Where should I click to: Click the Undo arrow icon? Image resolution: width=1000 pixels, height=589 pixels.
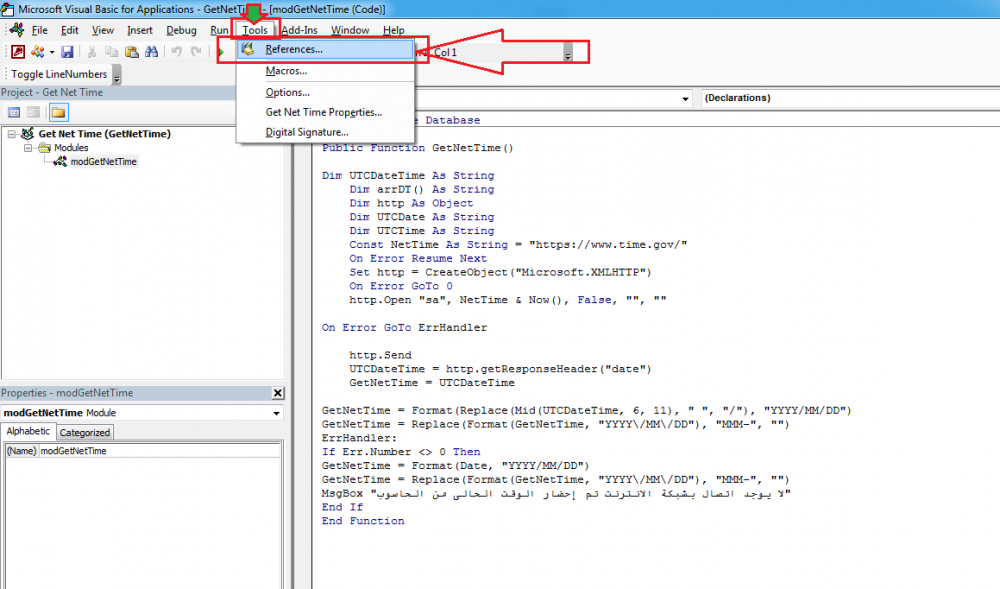point(177,52)
